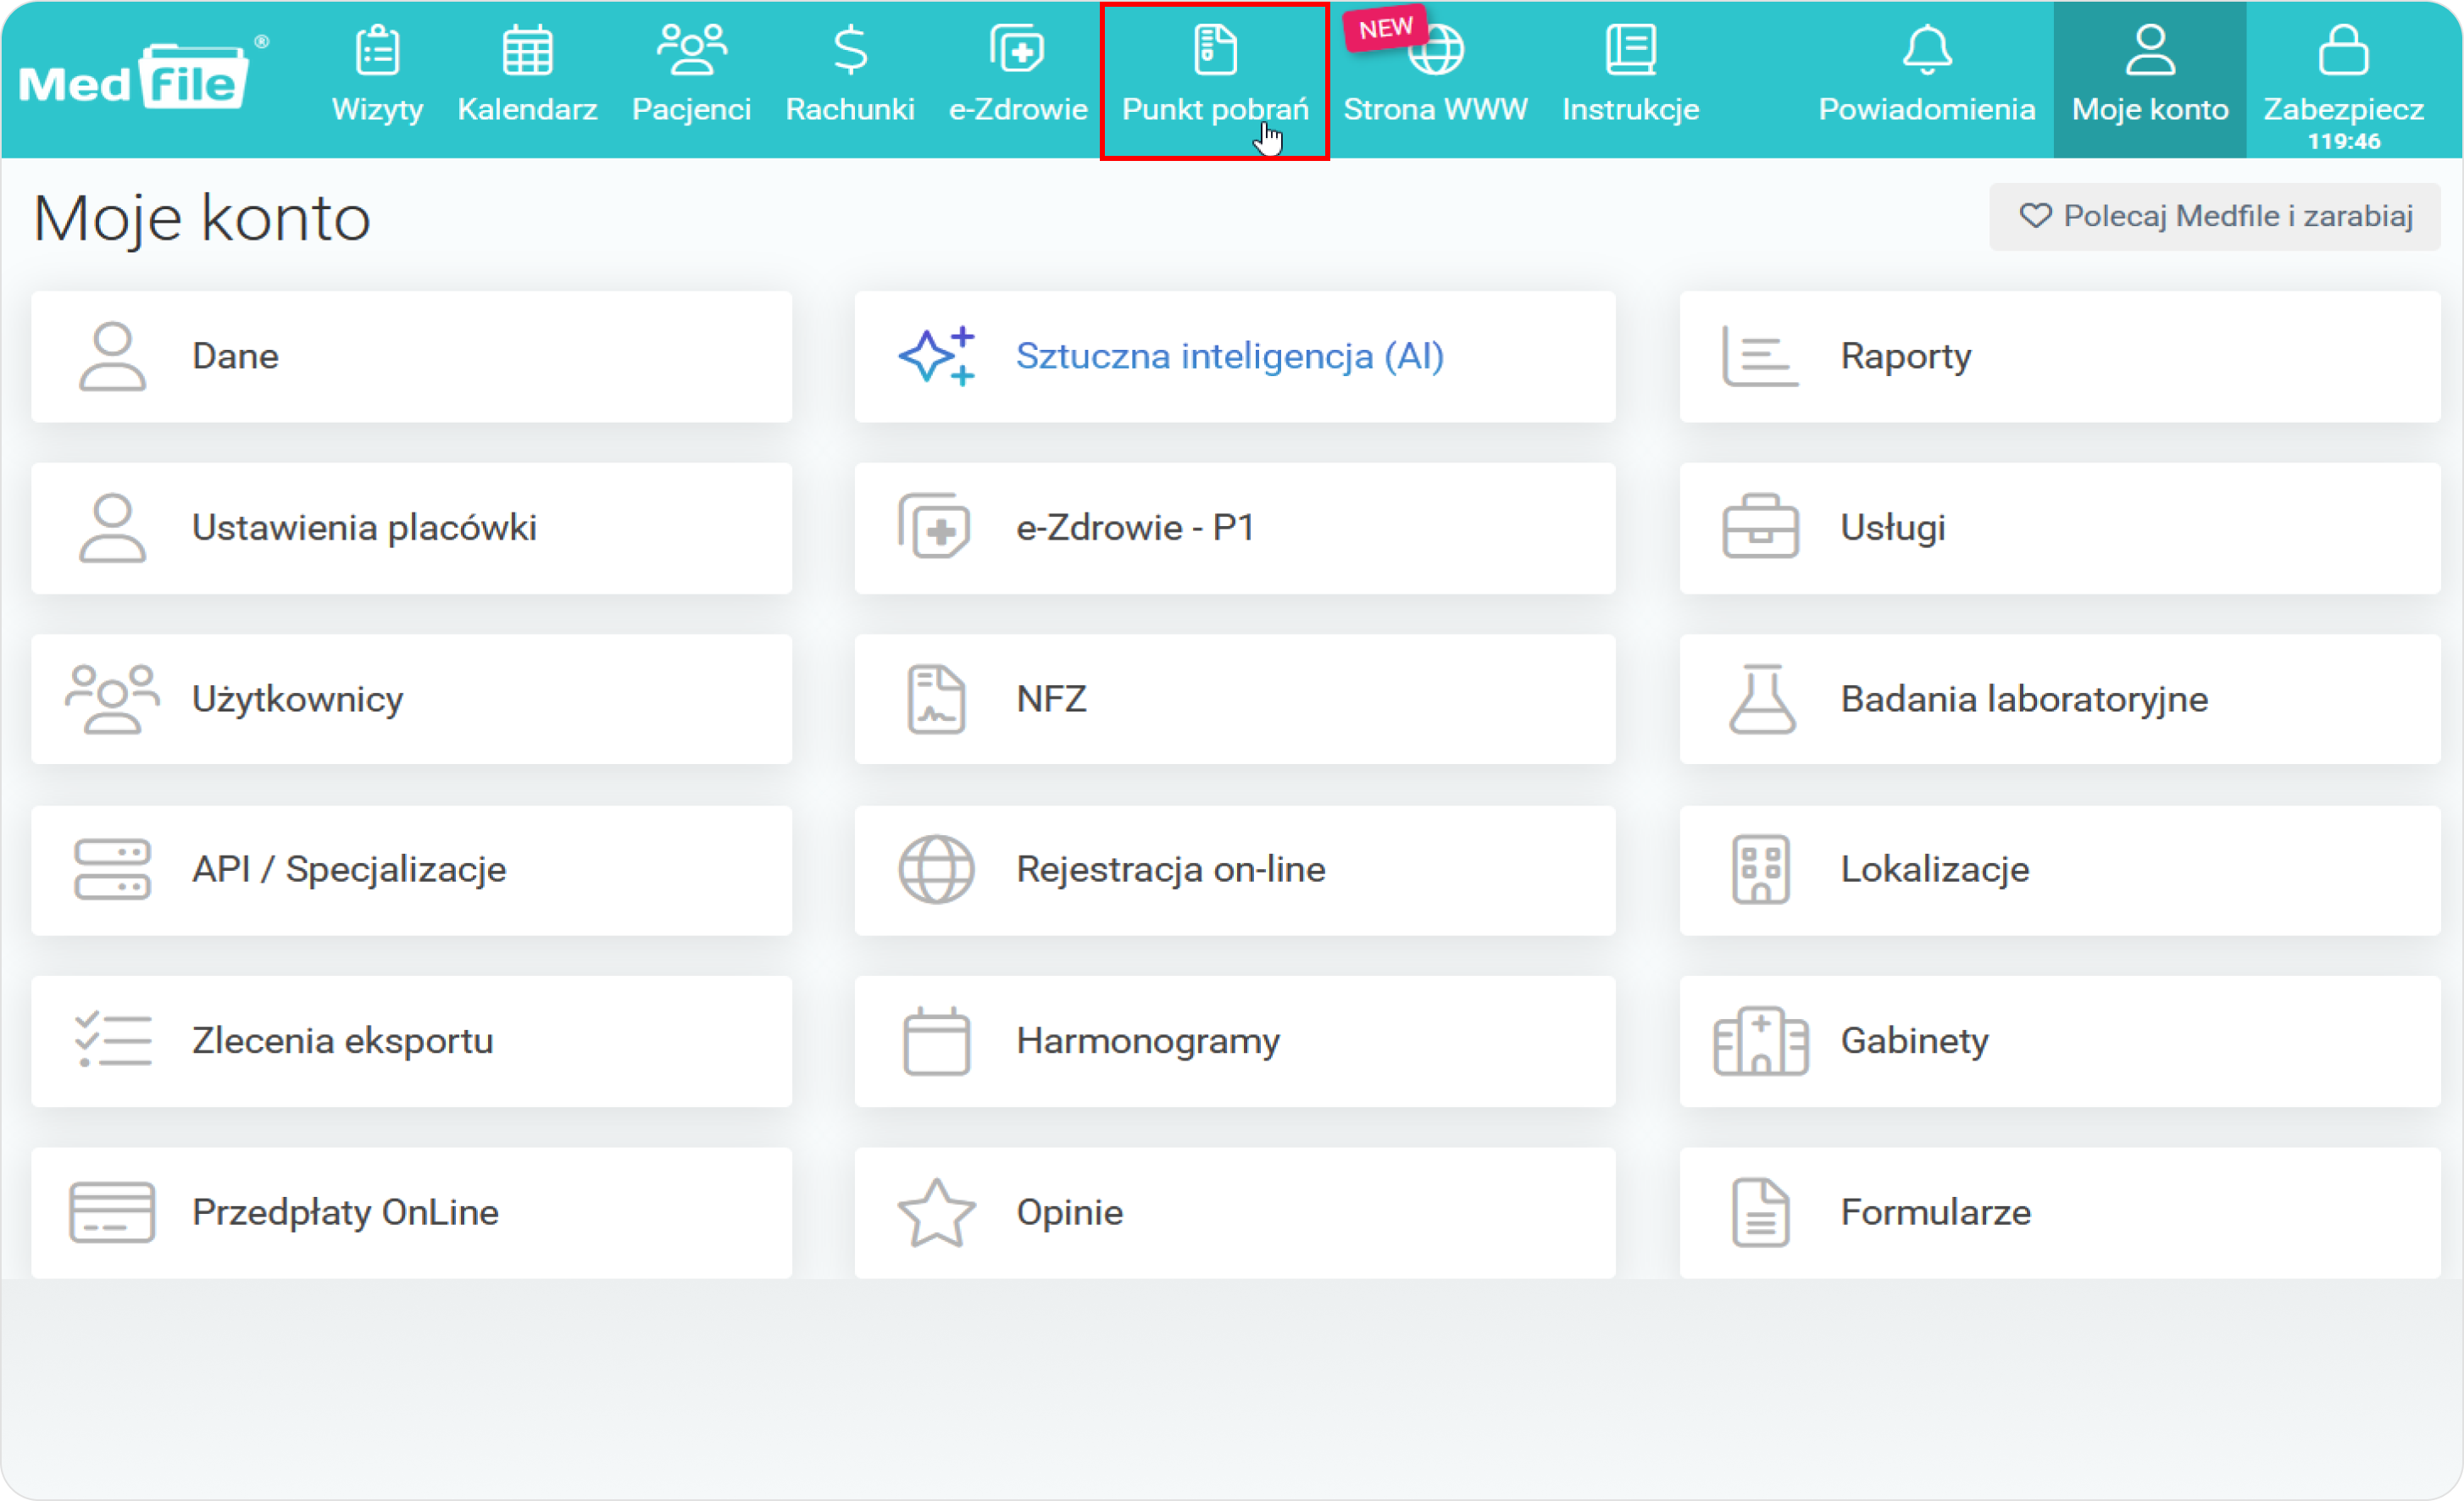Go to Pacjenci section
Screen dimensions: 2464x1501
click(691, 78)
